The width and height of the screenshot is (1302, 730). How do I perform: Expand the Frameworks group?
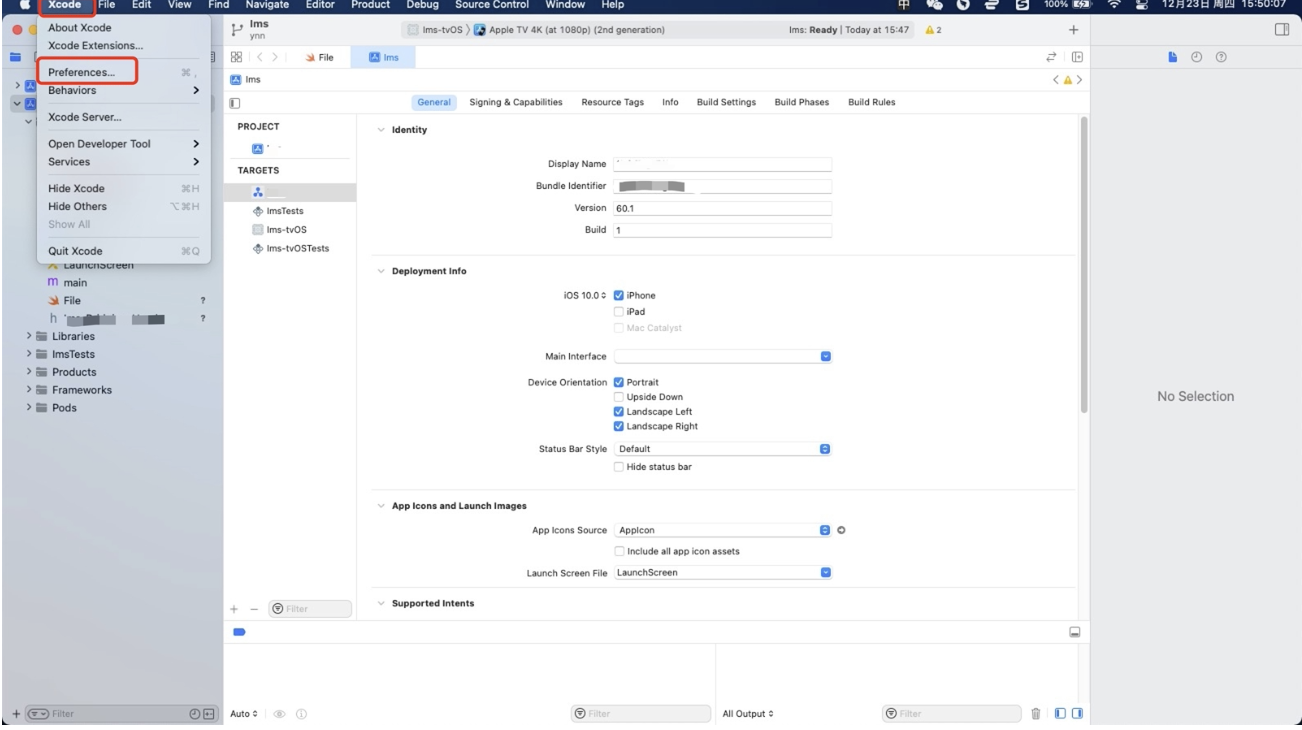click(x=30, y=390)
